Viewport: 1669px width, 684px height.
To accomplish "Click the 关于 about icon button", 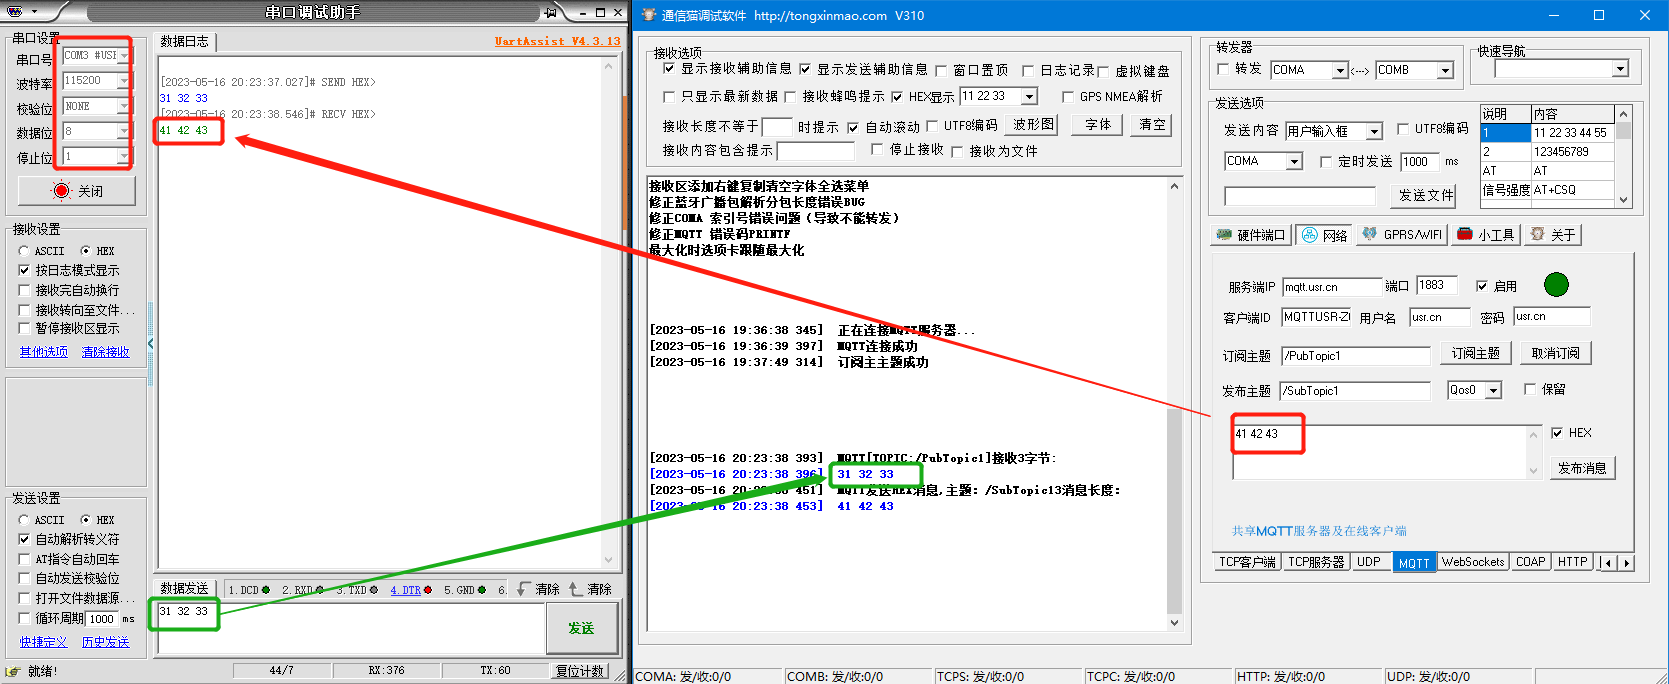I will 1553,235.
